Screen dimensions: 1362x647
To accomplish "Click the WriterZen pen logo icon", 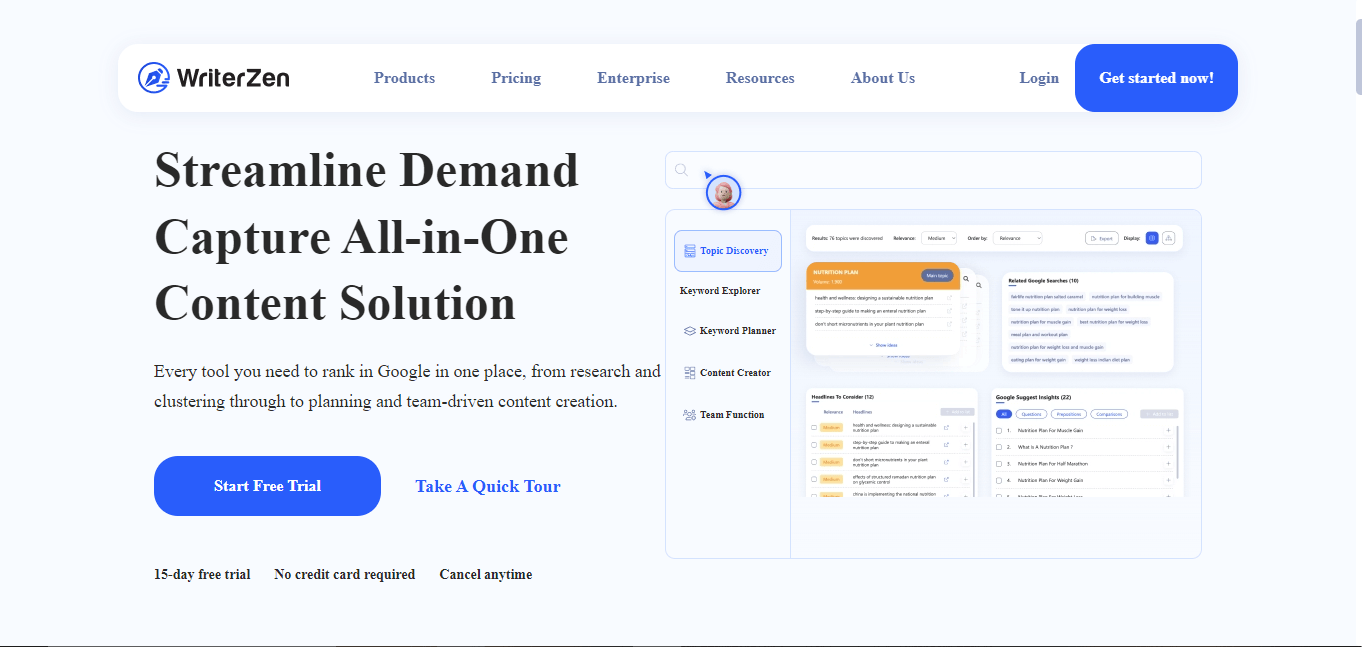I will click(x=154, y=78).
